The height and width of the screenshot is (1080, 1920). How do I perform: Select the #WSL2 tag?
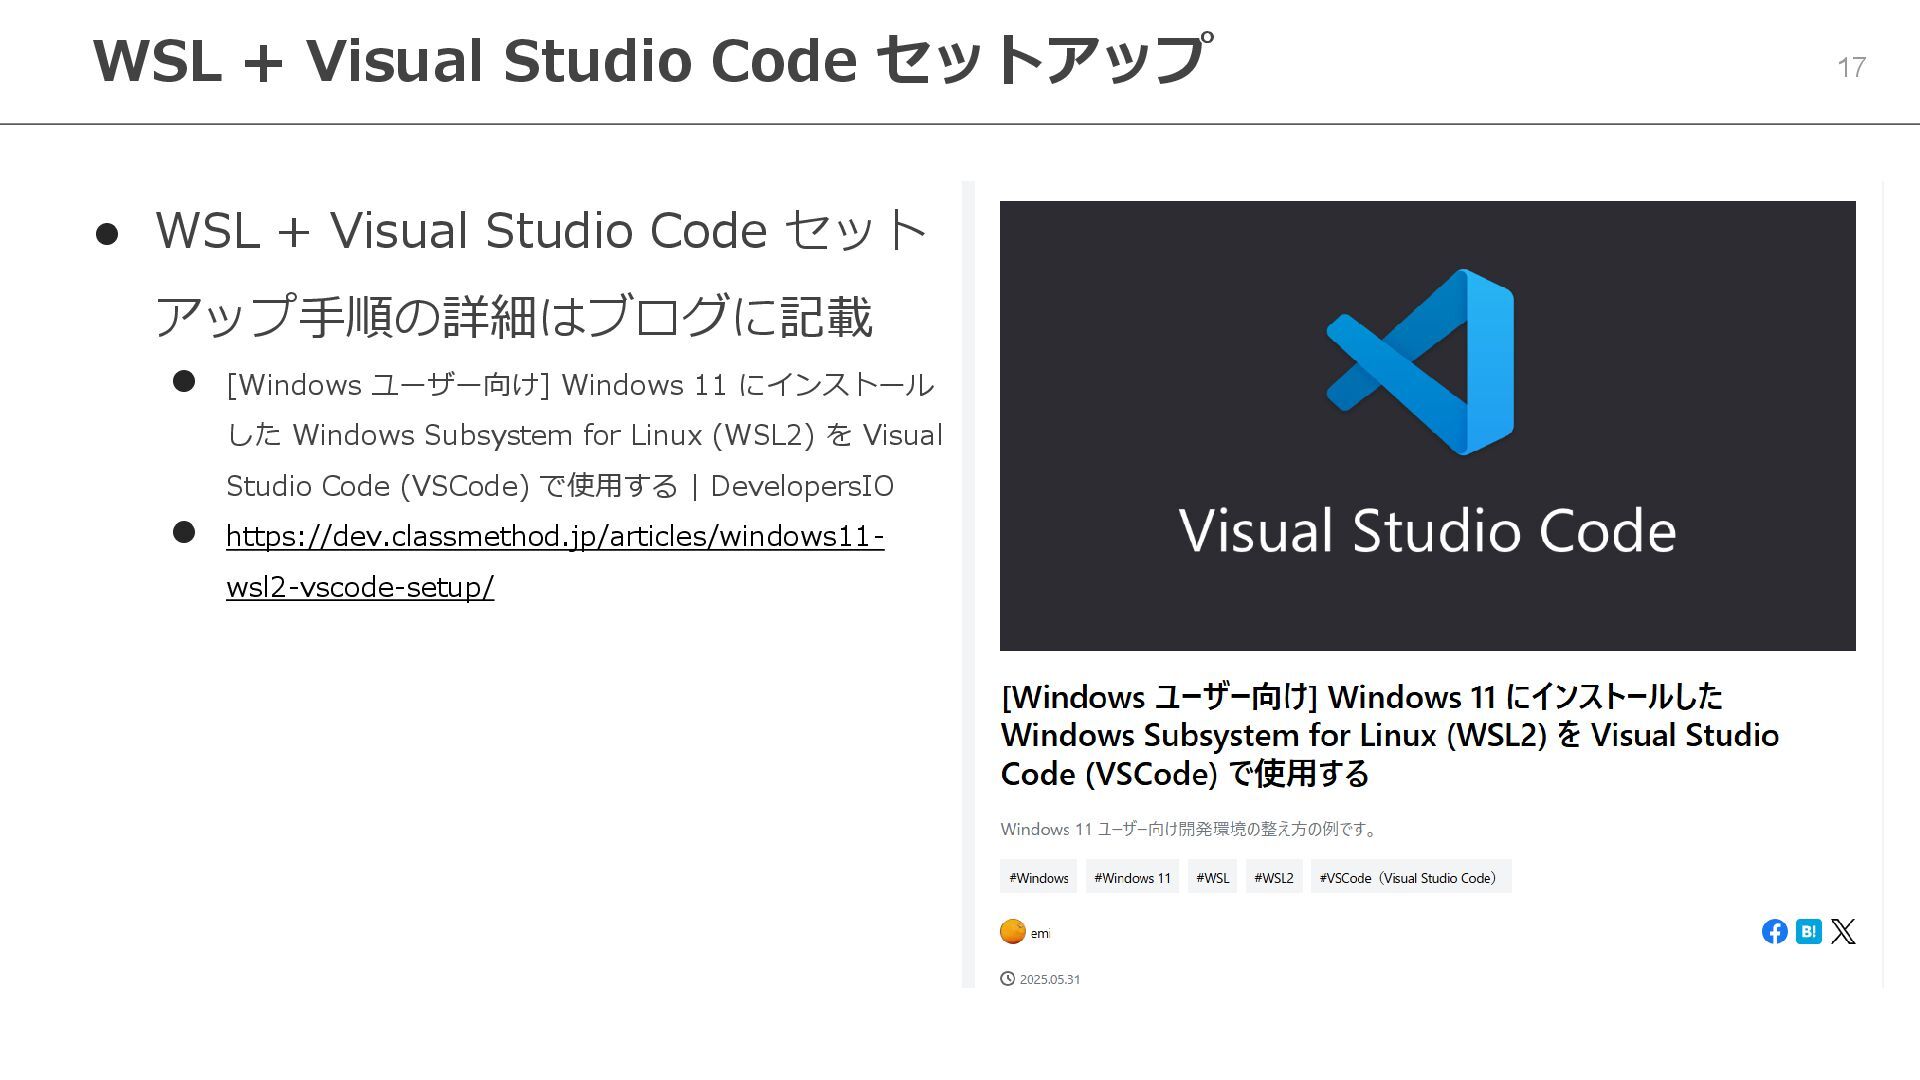(x=1274, y=877)
